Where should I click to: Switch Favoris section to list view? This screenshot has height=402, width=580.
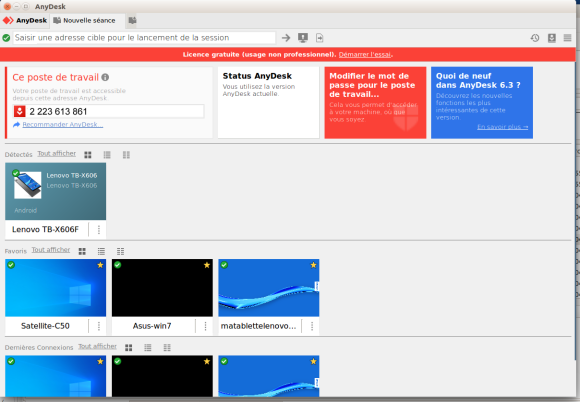tap(101, 251)
